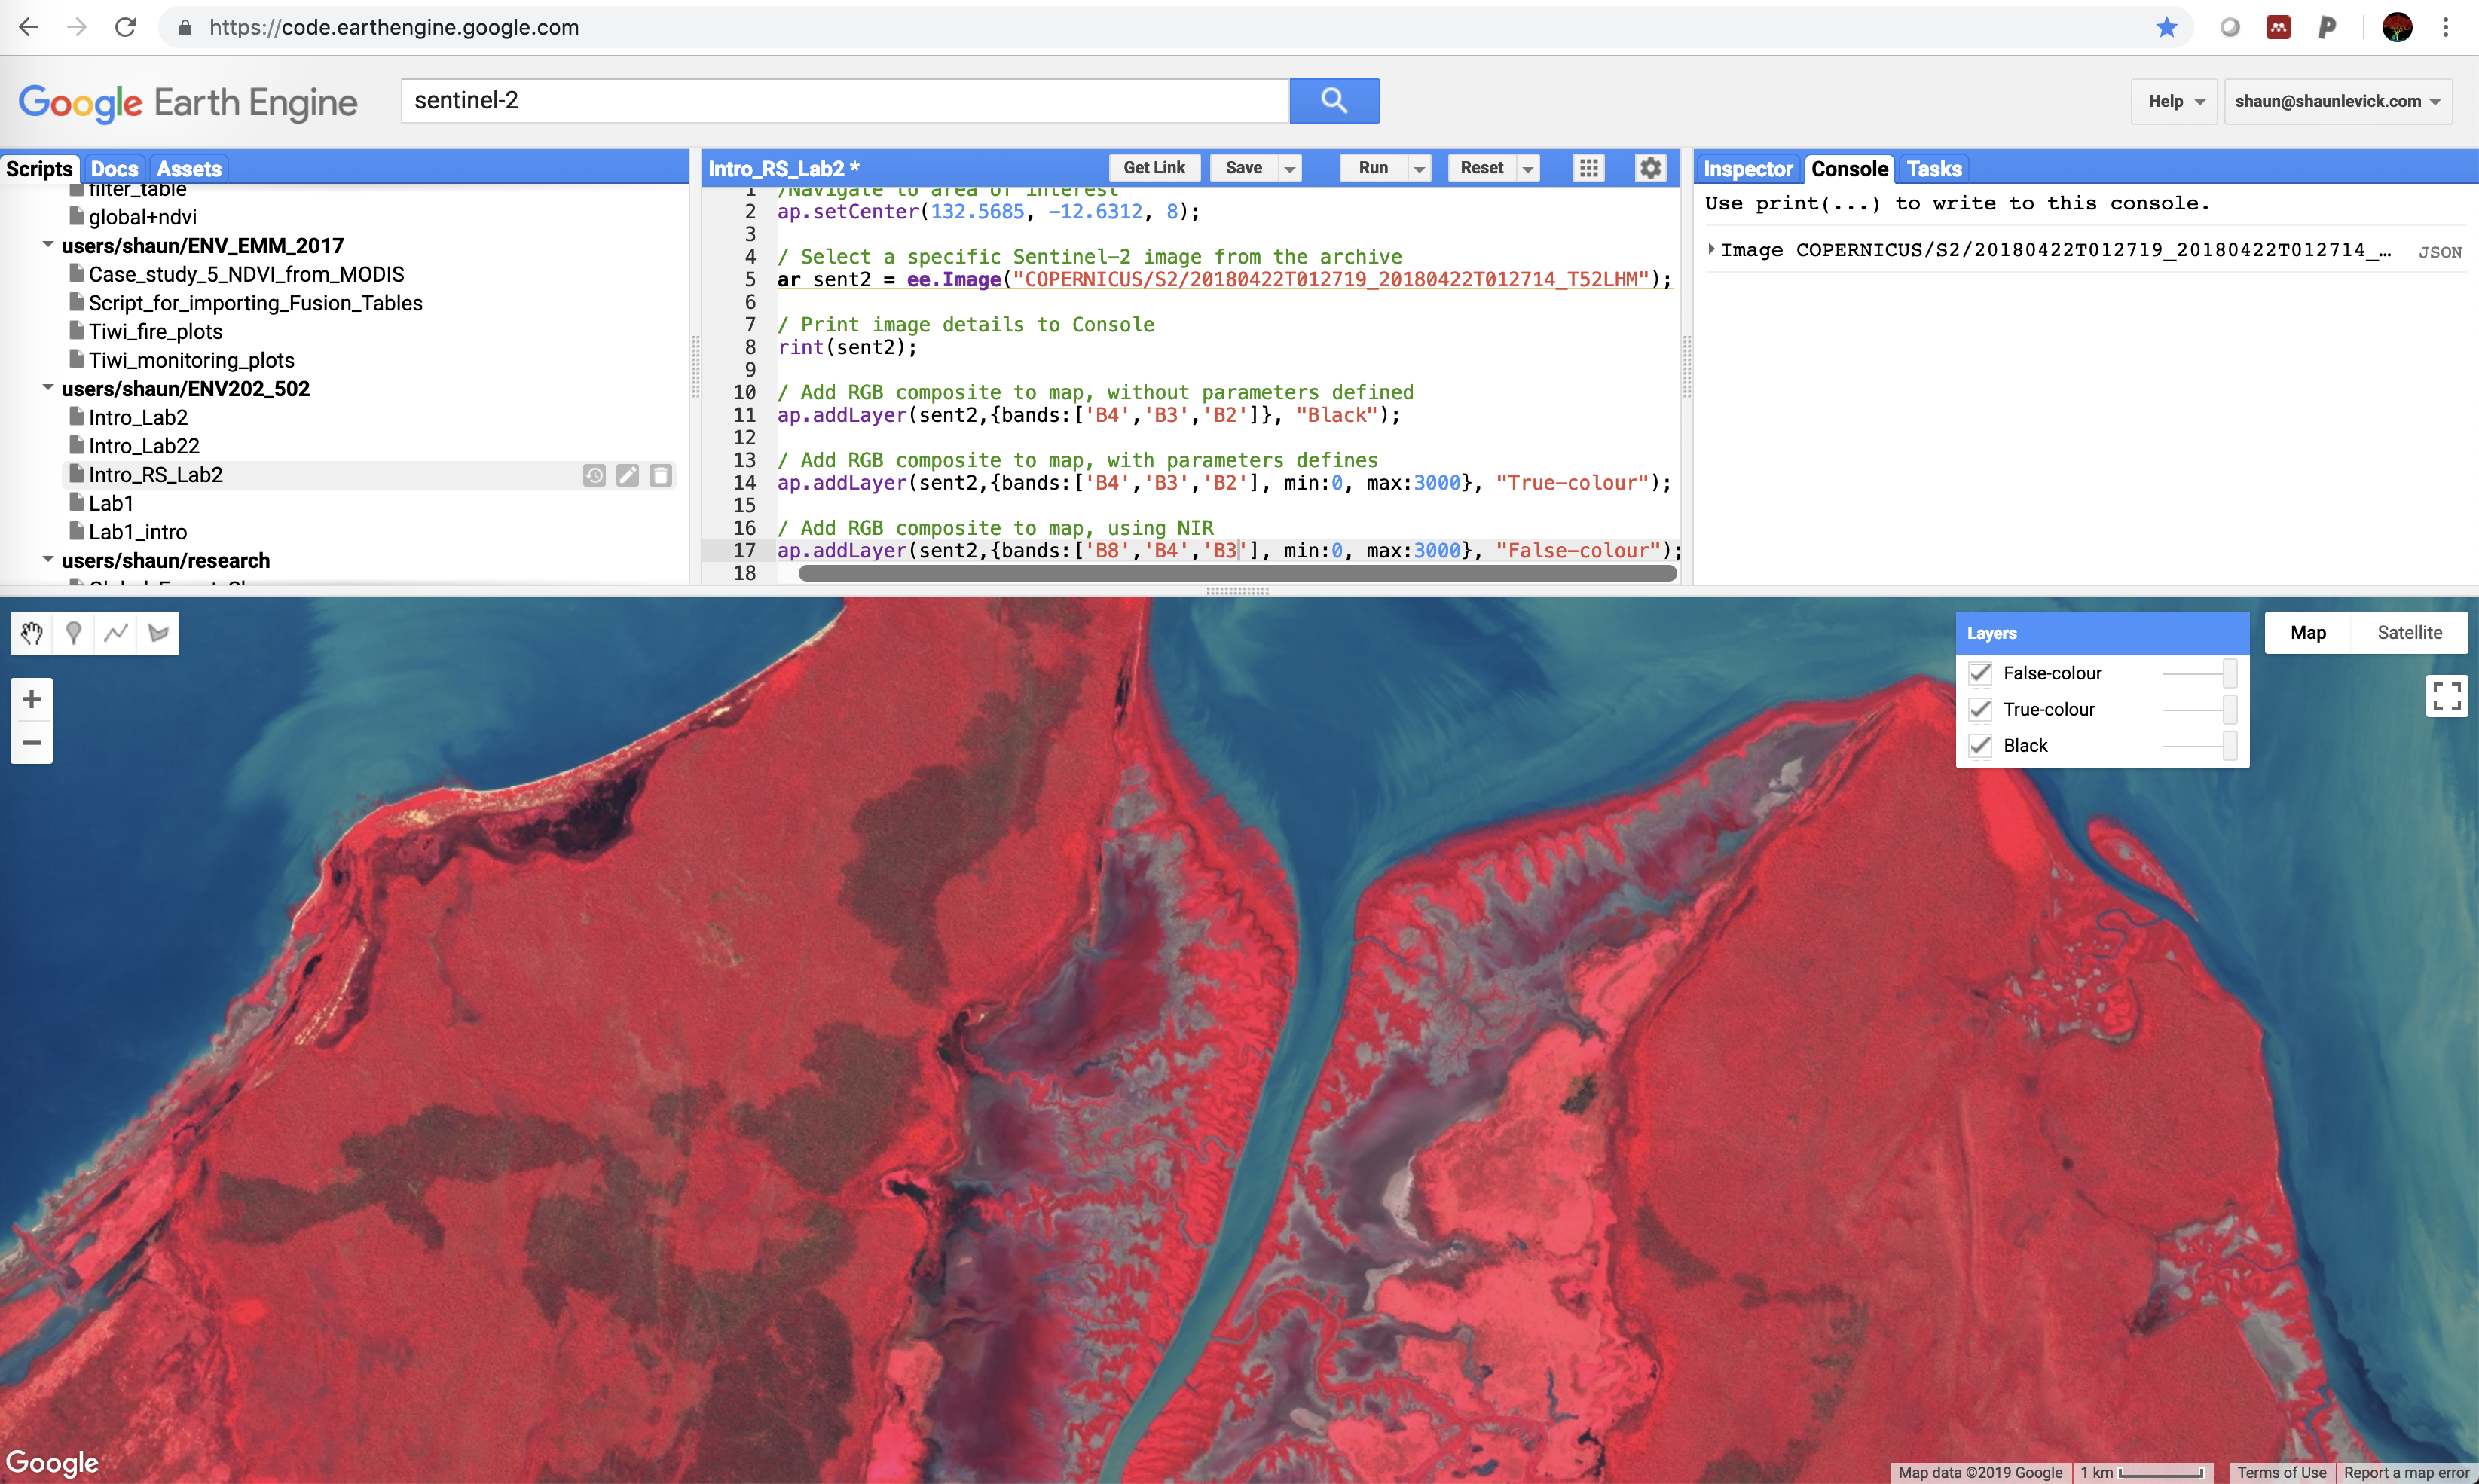Screen dimensions: 2479x1484
Task: Switch to the Console tab
Action: pos(1849,168)
